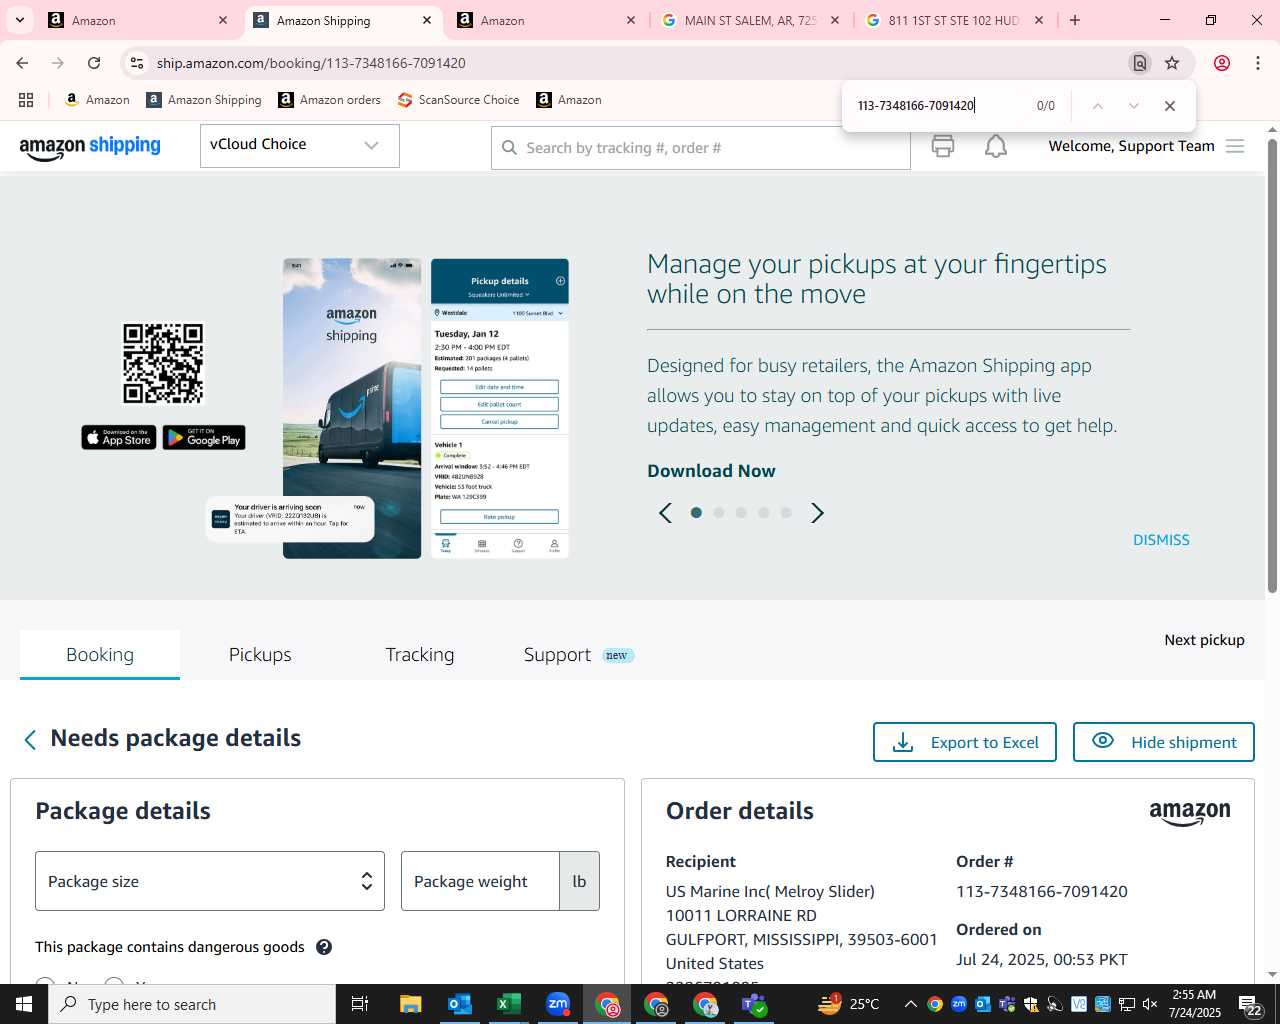
Task: Click order number 113-7348166-7091420 in Order details
Action: 1042,892
